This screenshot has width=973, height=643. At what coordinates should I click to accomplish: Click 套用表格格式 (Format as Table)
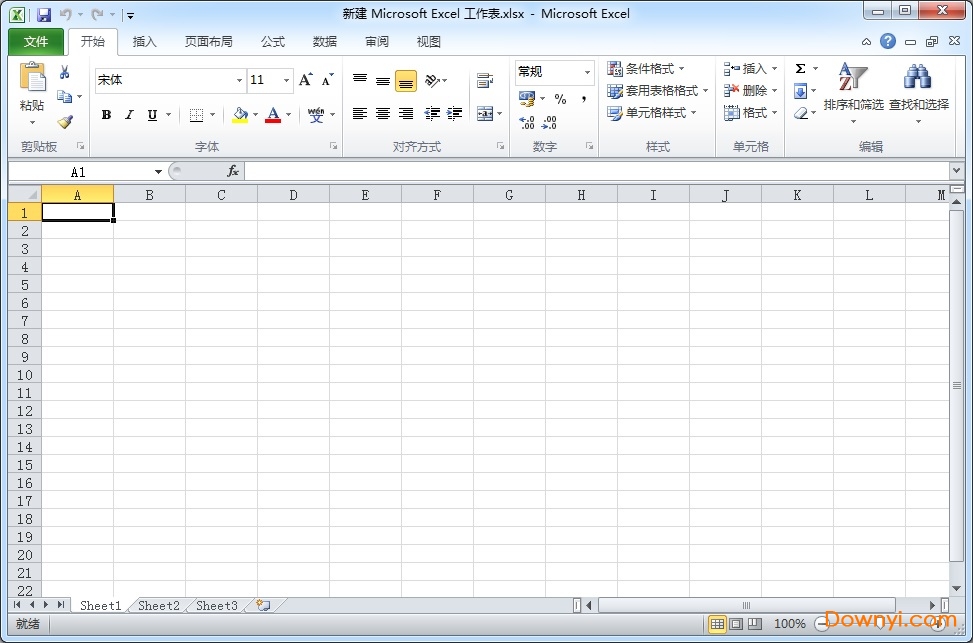point(657,90)
